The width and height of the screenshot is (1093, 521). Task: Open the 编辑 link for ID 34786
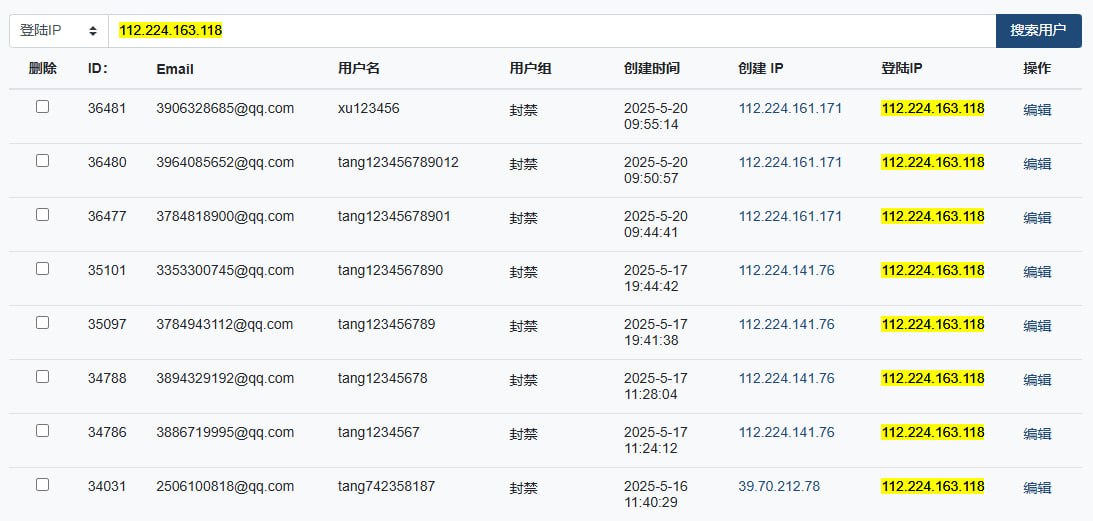click(1037, 433)
